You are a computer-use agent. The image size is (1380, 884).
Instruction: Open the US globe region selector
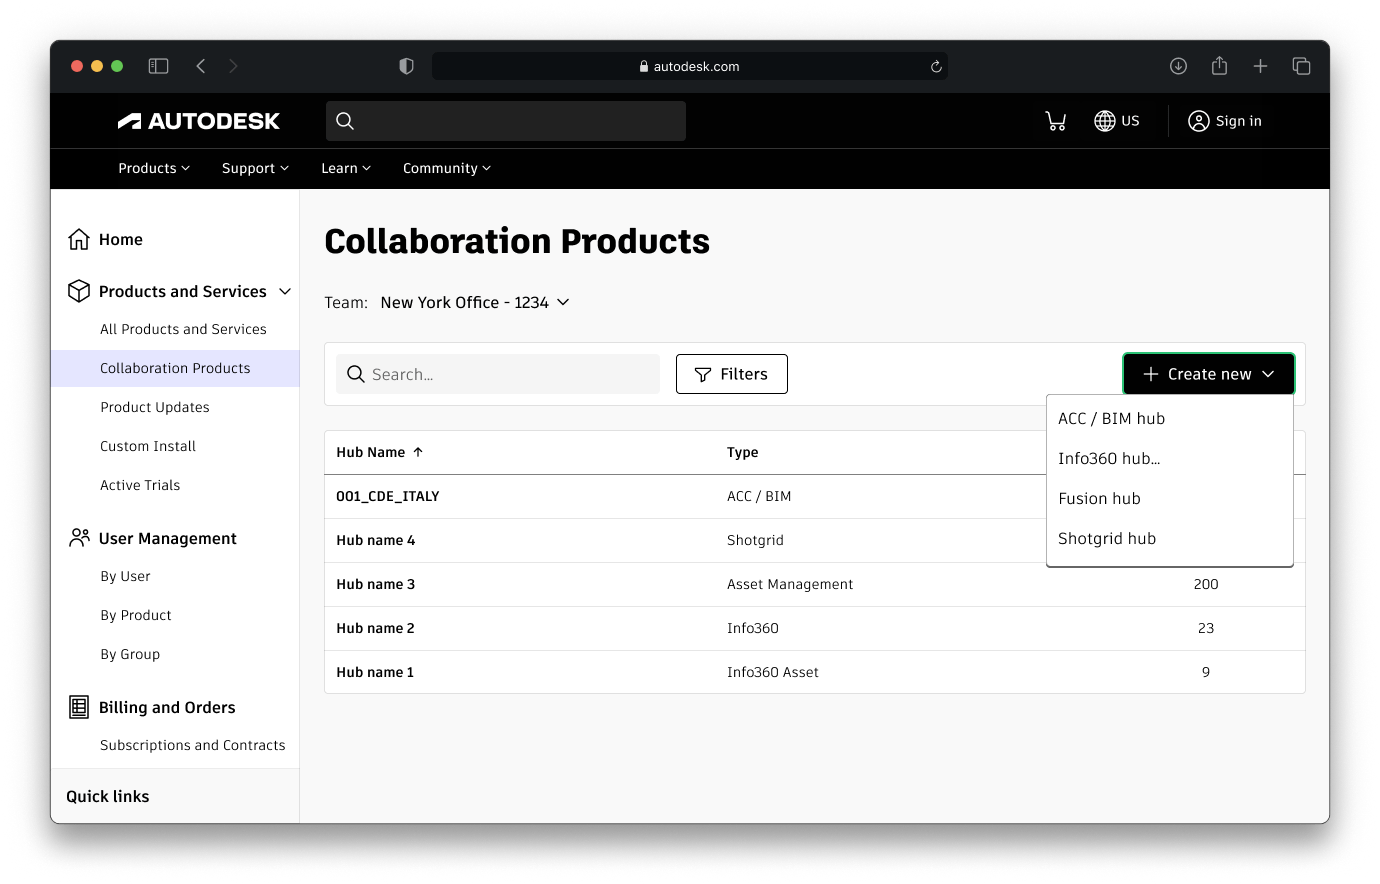(x=1117, y=121)
